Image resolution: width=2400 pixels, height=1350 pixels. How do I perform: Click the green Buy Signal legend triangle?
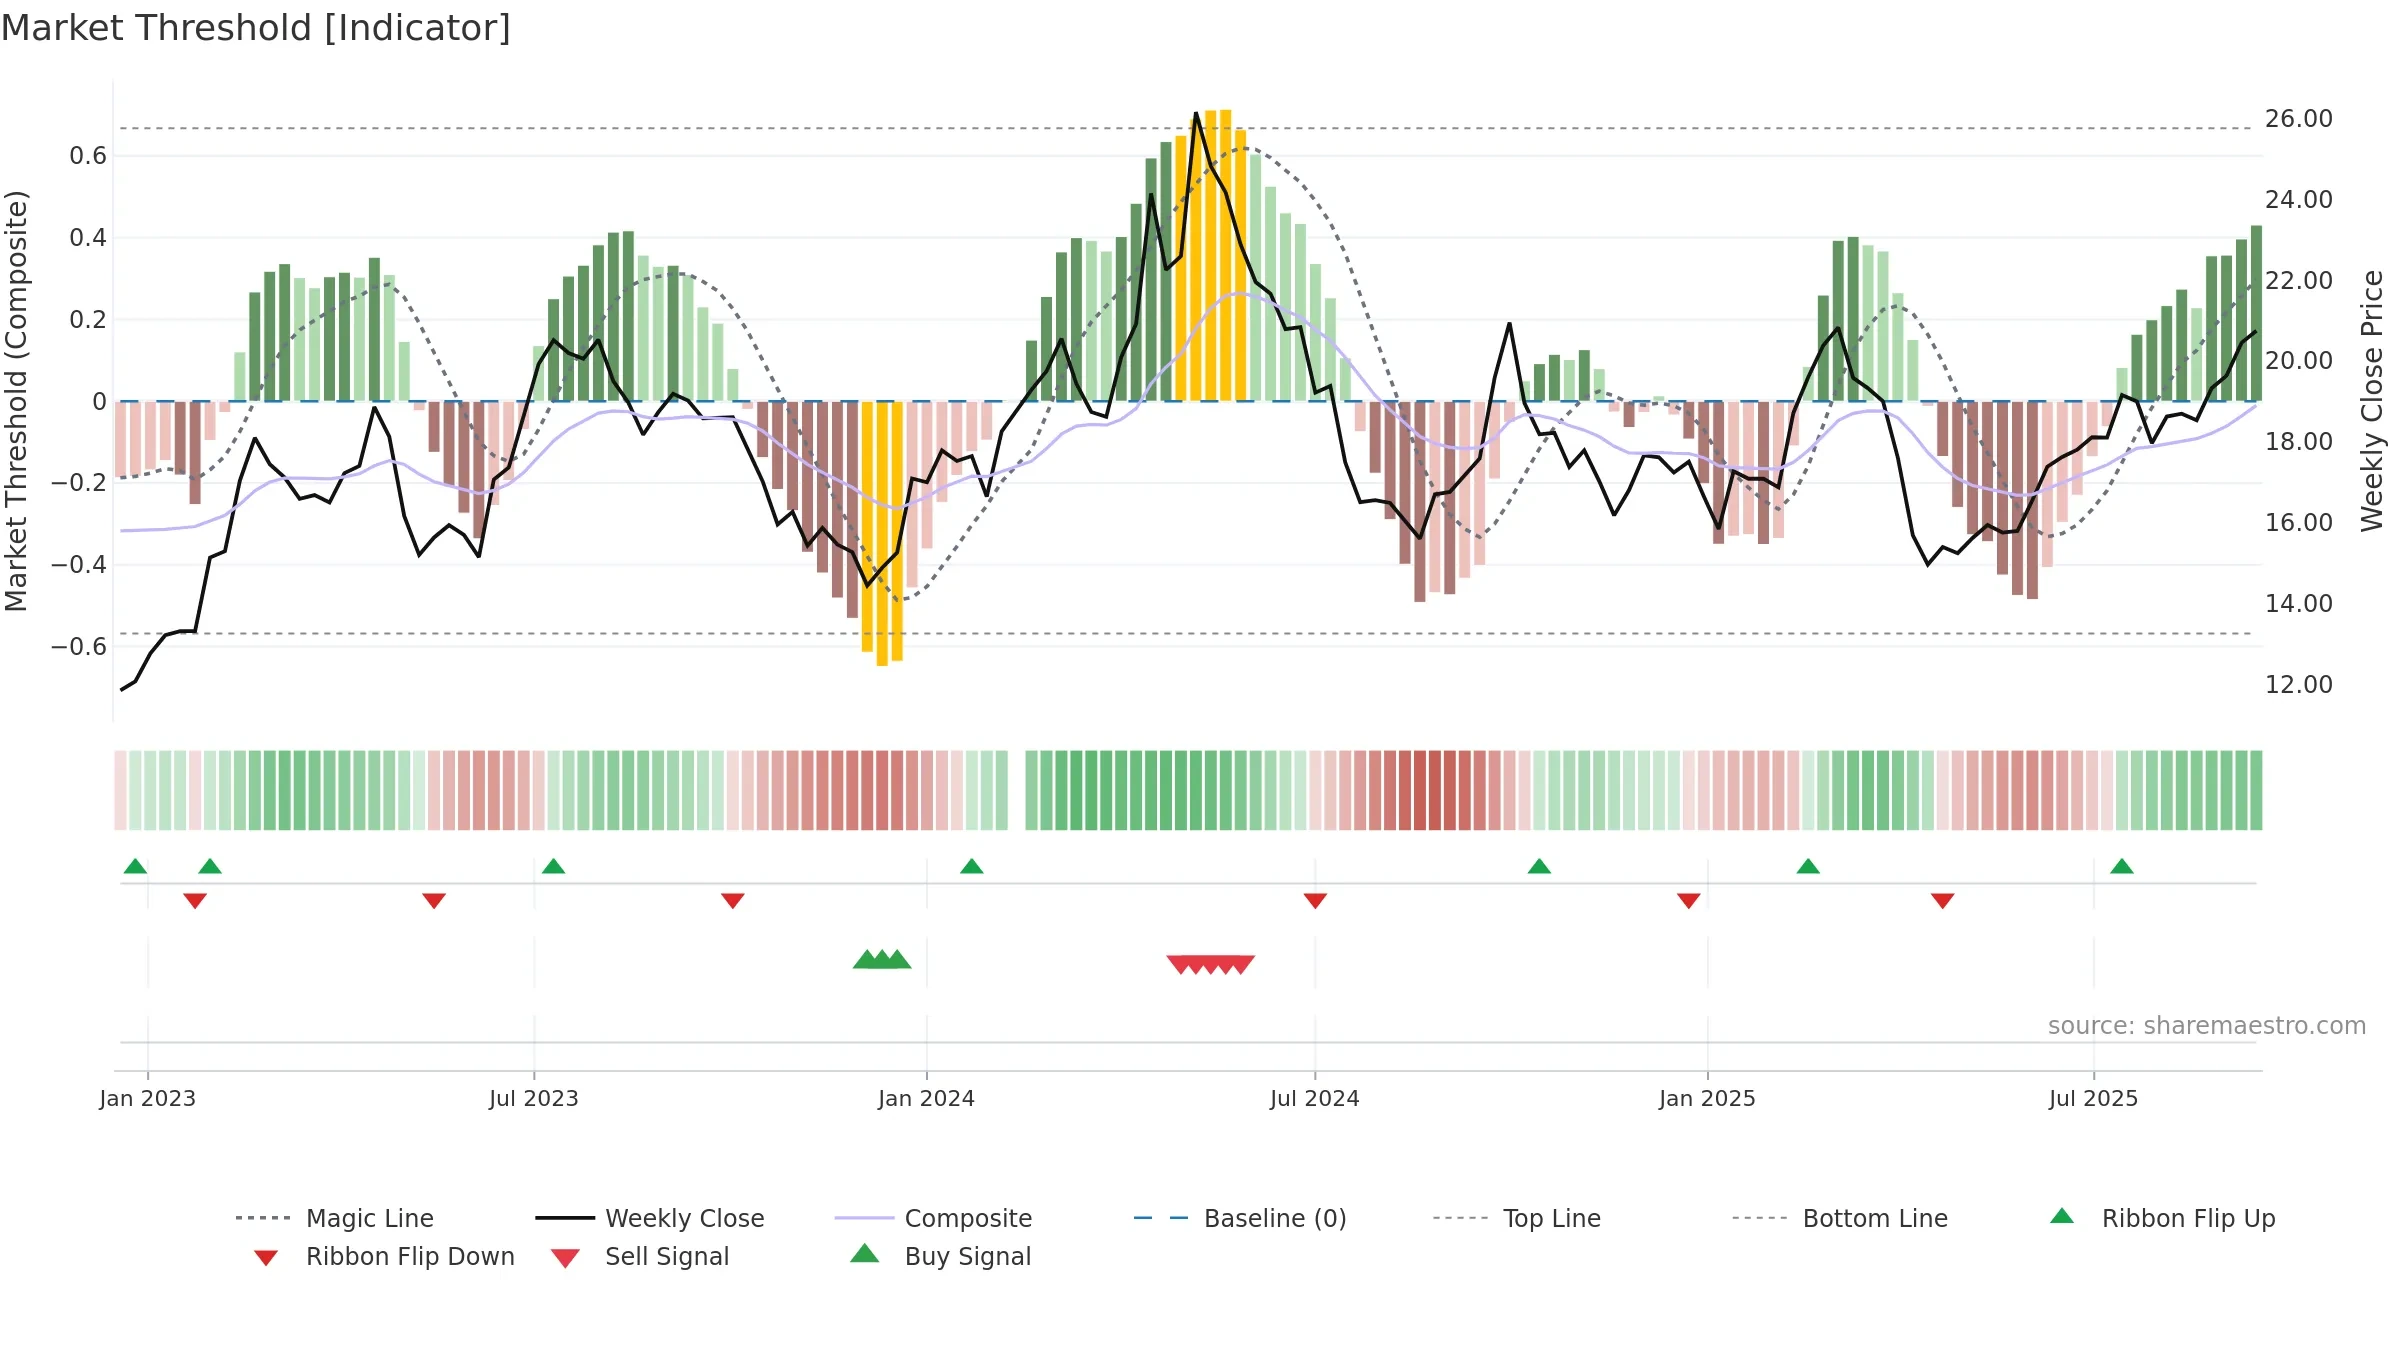tap(865, 1253)
